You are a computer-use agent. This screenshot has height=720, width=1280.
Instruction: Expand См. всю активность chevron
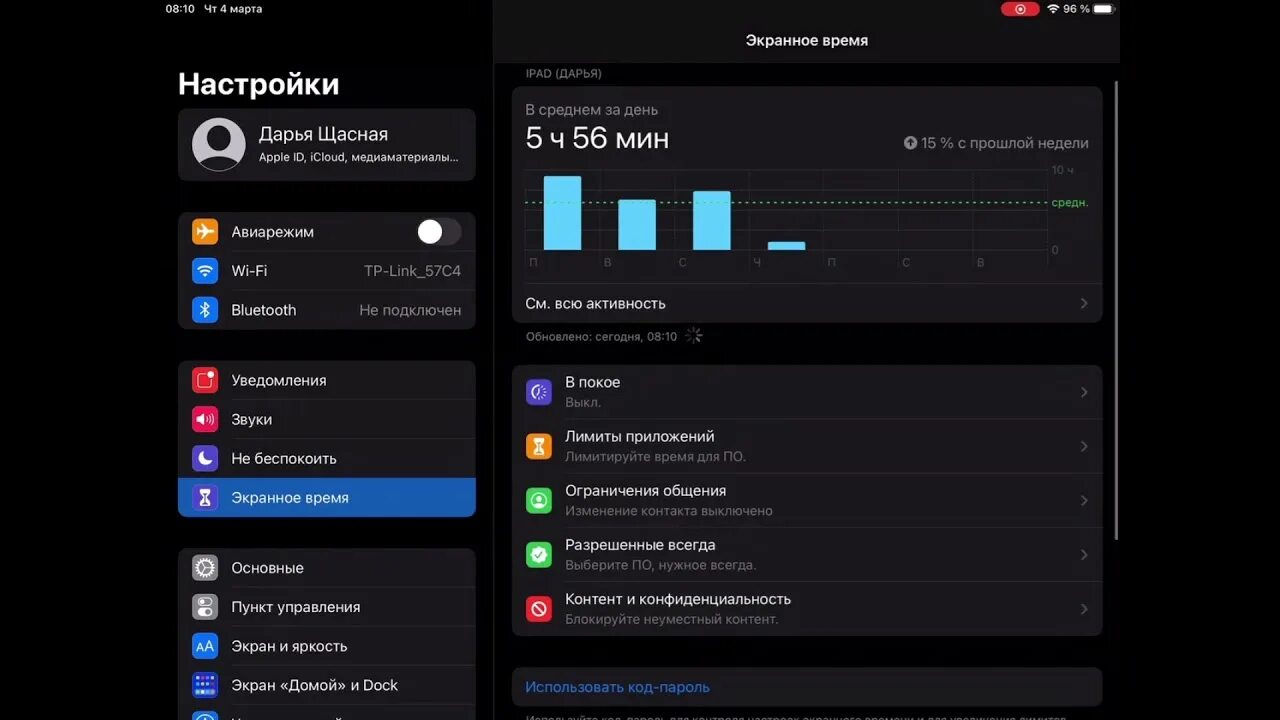coord(1084,303)
